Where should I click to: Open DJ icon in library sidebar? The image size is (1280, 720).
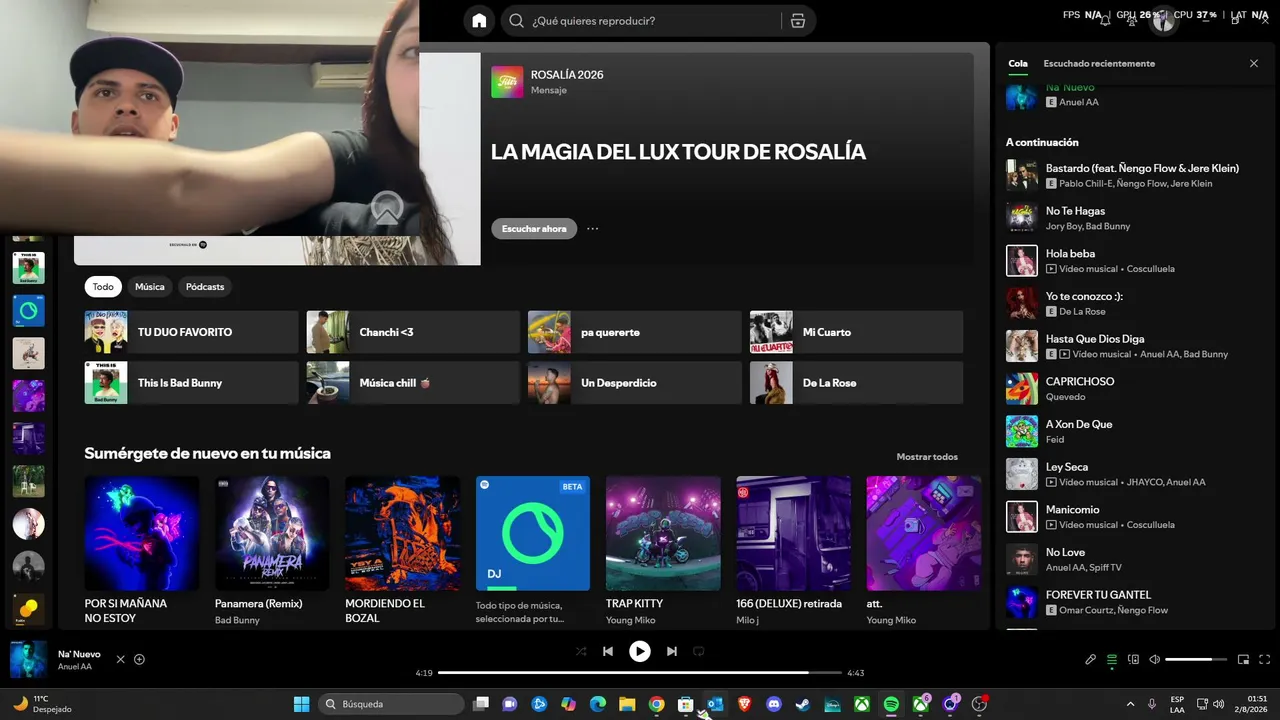point(28,311)
